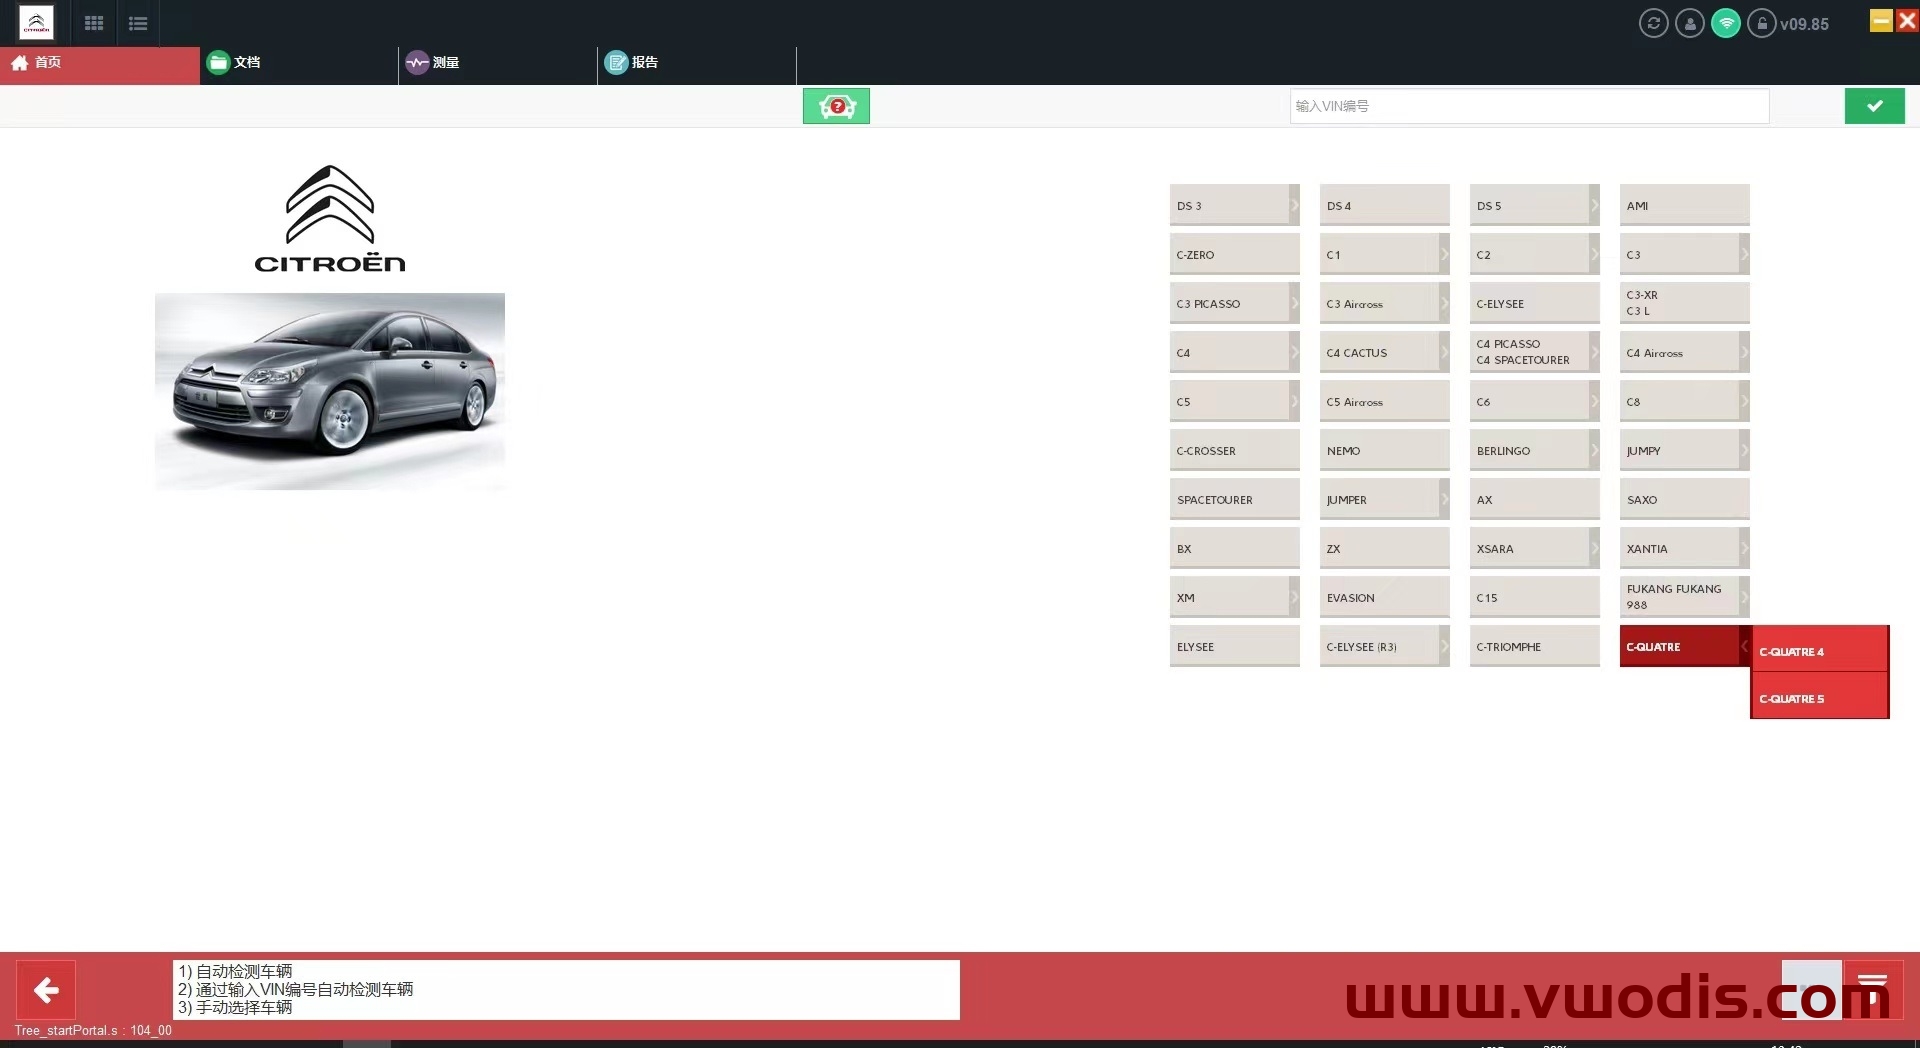The width and height of the screenshot is (1920, 1048).
Task: Click the silver Citroën sedan image
Action: point(330,391)
